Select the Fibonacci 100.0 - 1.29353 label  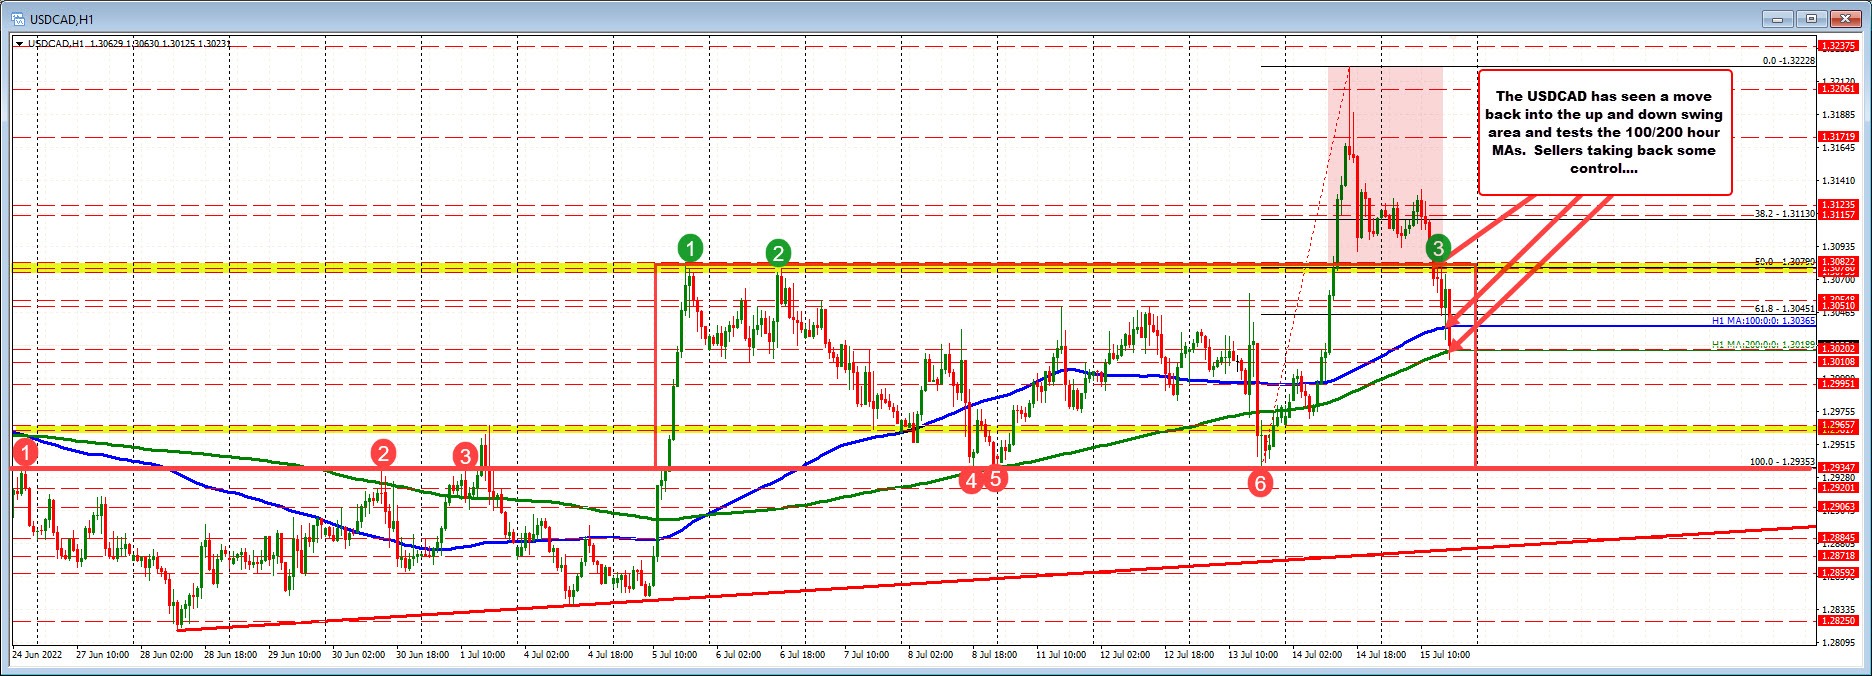click(x=1781, y=462)
